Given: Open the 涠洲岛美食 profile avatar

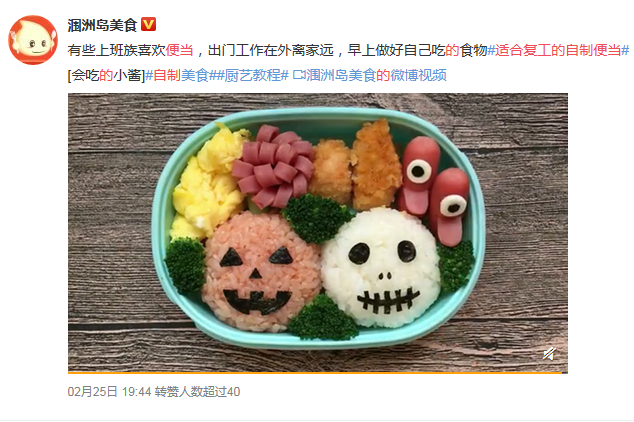Looking at the screenshot, I should point(33,40).
